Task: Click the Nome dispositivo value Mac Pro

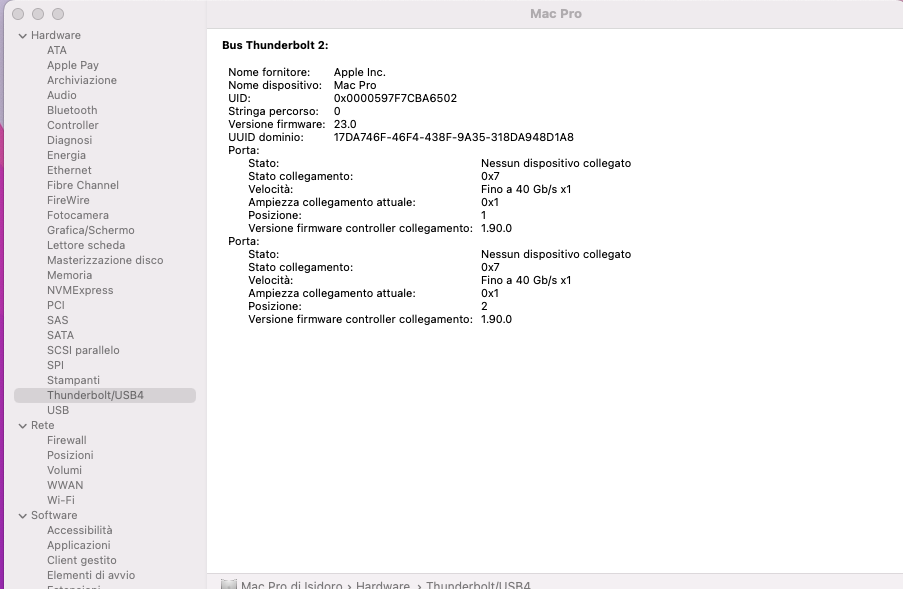Action: pyautogui.click(x=355, y=85)
